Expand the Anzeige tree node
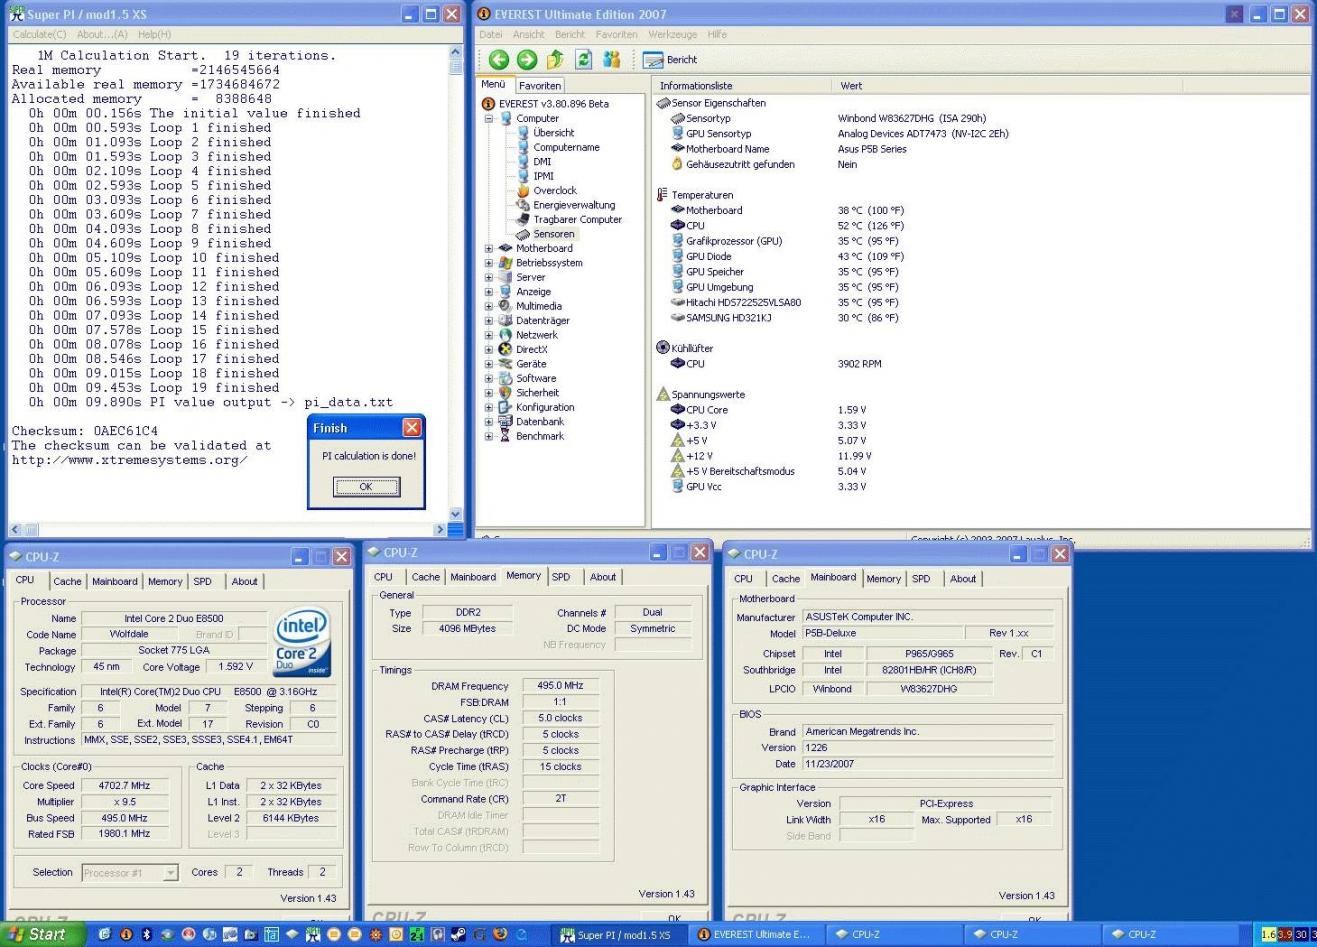This screenshot has height=947, width=1317. pos(489,292)
